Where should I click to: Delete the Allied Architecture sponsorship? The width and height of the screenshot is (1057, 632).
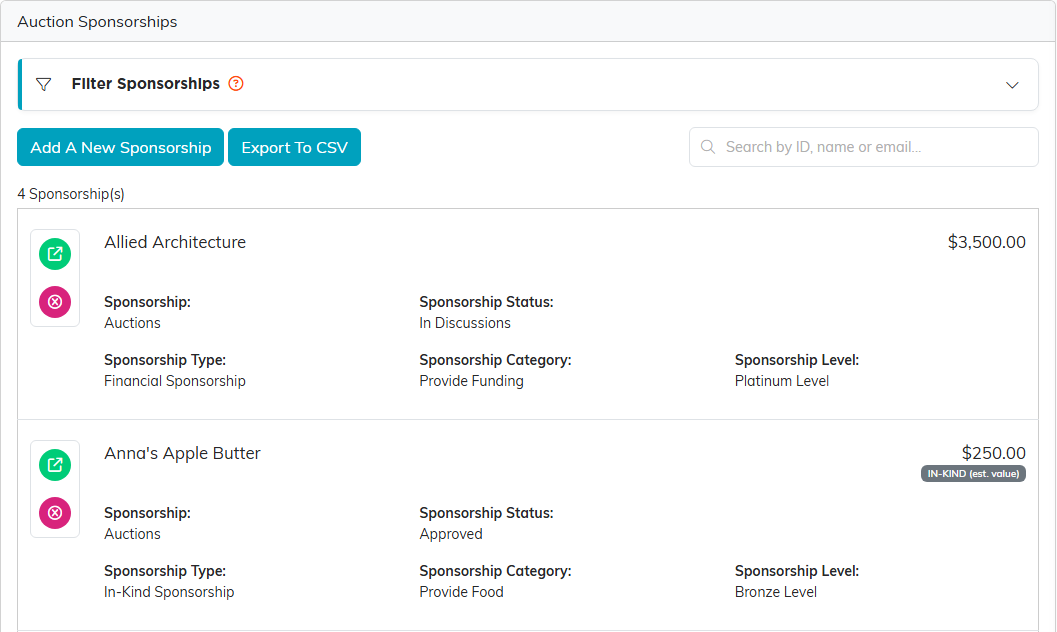click(55, 302)
